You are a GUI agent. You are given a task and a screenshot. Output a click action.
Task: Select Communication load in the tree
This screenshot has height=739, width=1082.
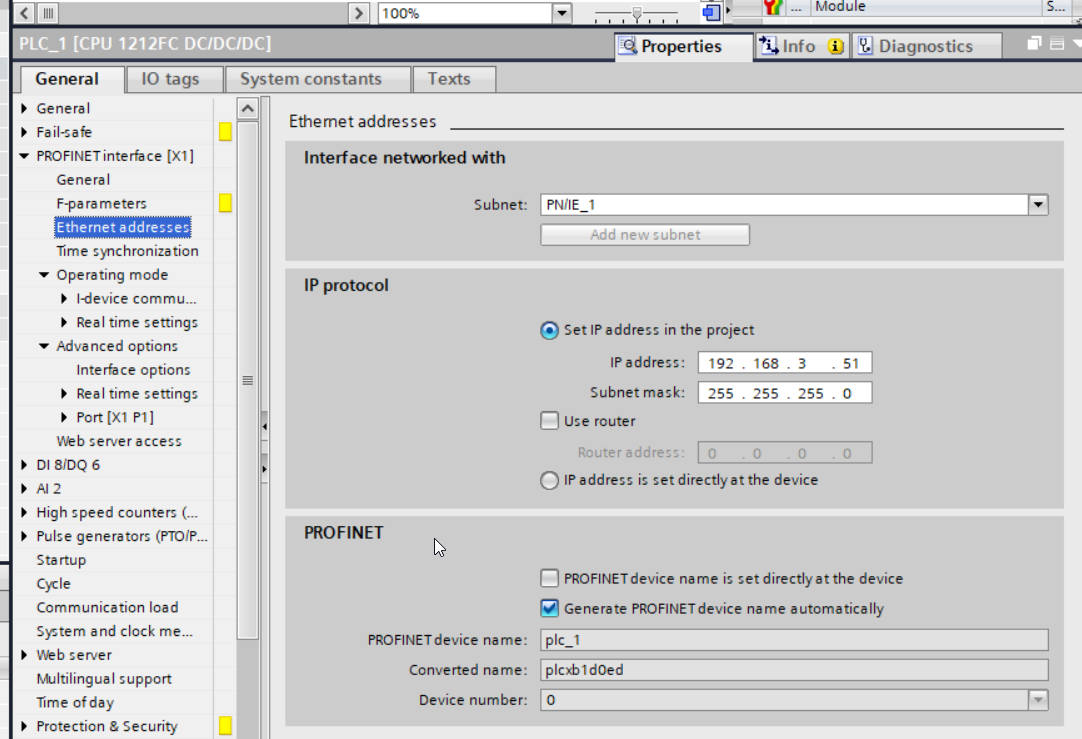pos(108,607)
